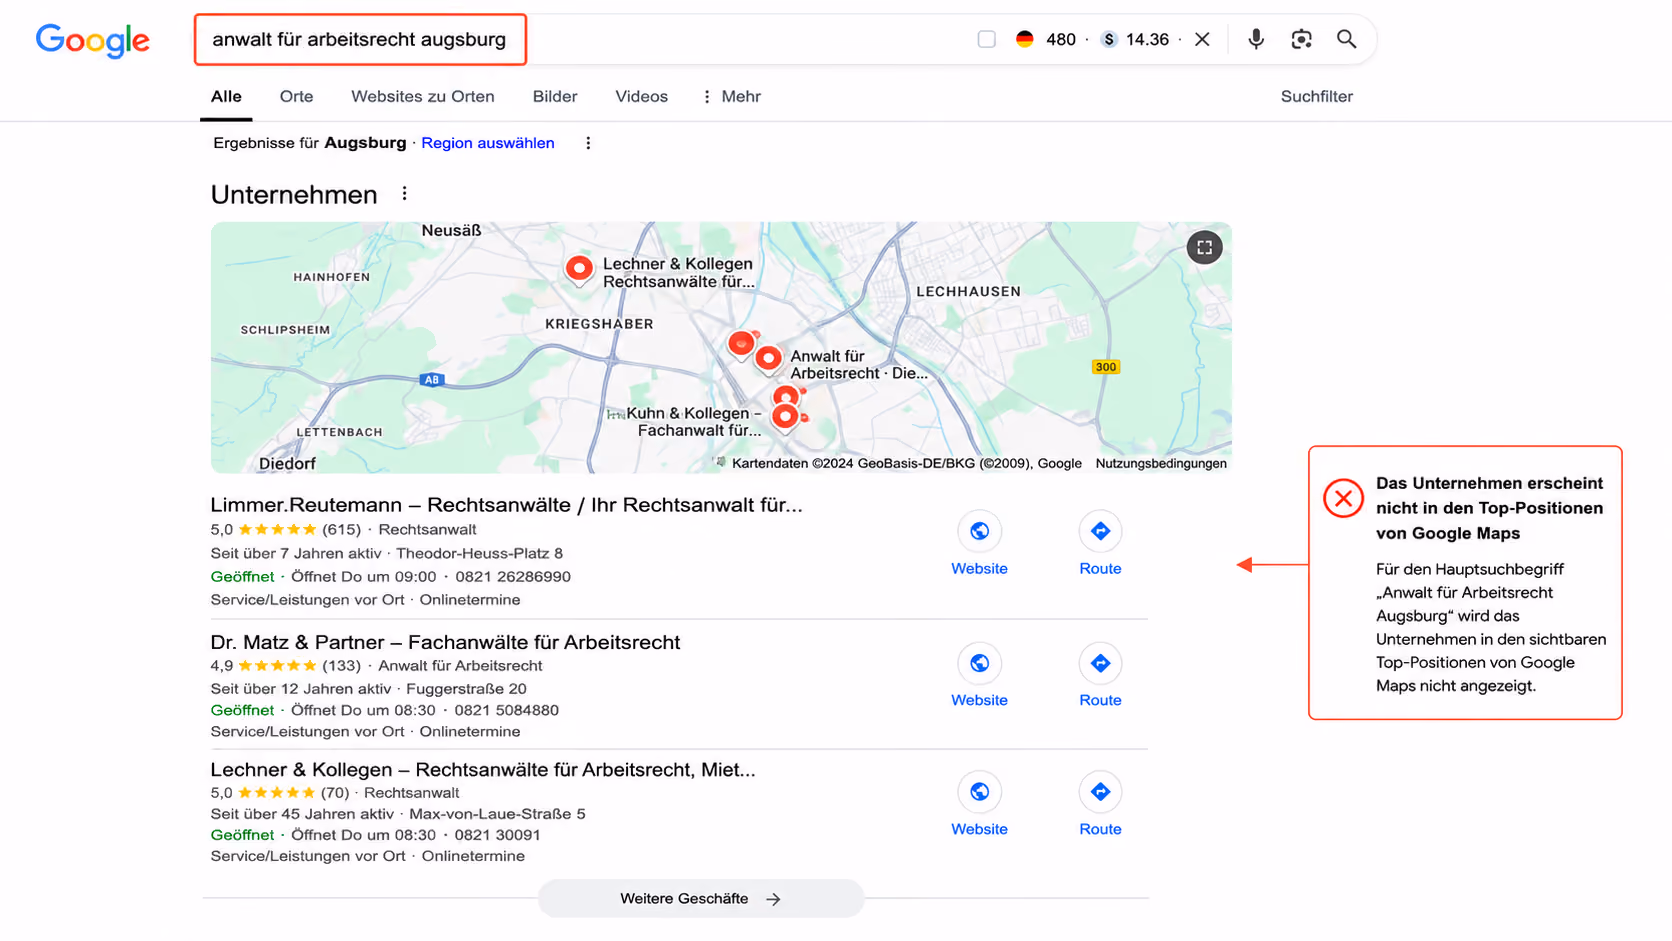Click the (133) review count
The image size is (1672, 941).
coord(341,665)
